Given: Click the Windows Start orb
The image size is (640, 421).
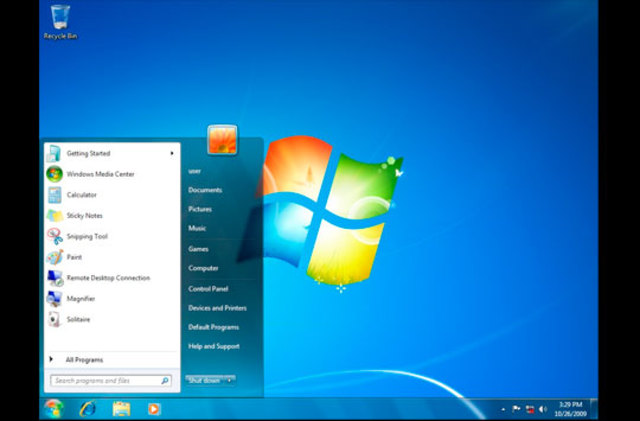Looking at the screenshot, I should pyautogui.click(x=54, y=408).
